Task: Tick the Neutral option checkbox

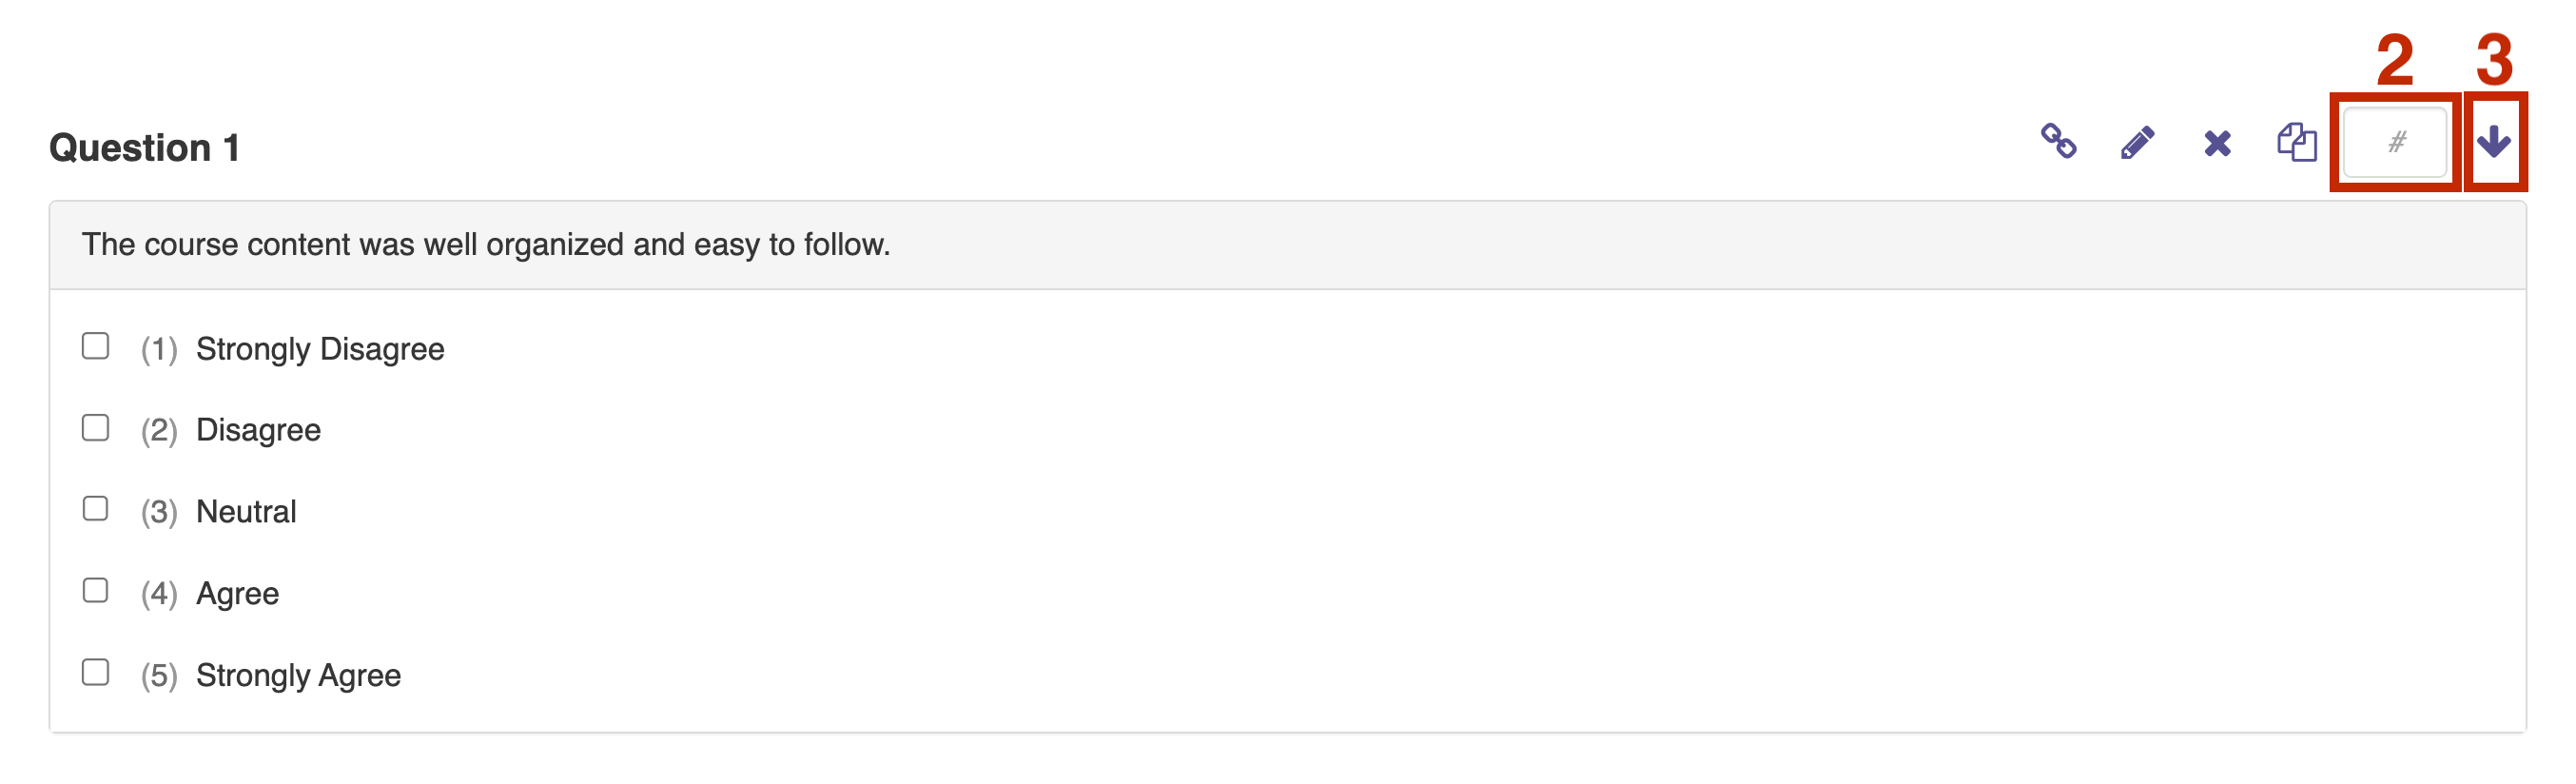Action: pos(95,509)
